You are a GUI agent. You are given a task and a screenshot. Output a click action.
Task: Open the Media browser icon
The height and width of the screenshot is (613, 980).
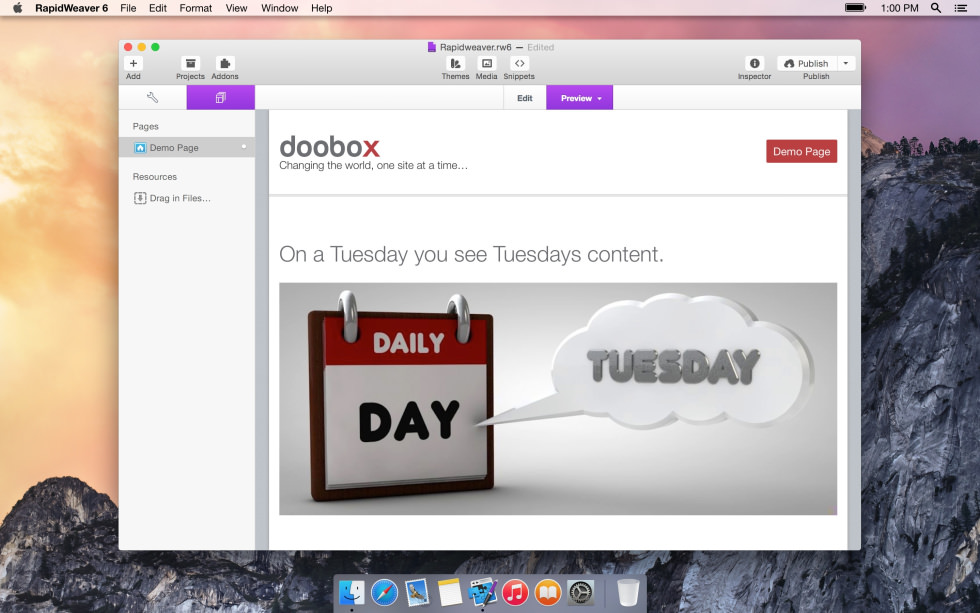point(486,63)
